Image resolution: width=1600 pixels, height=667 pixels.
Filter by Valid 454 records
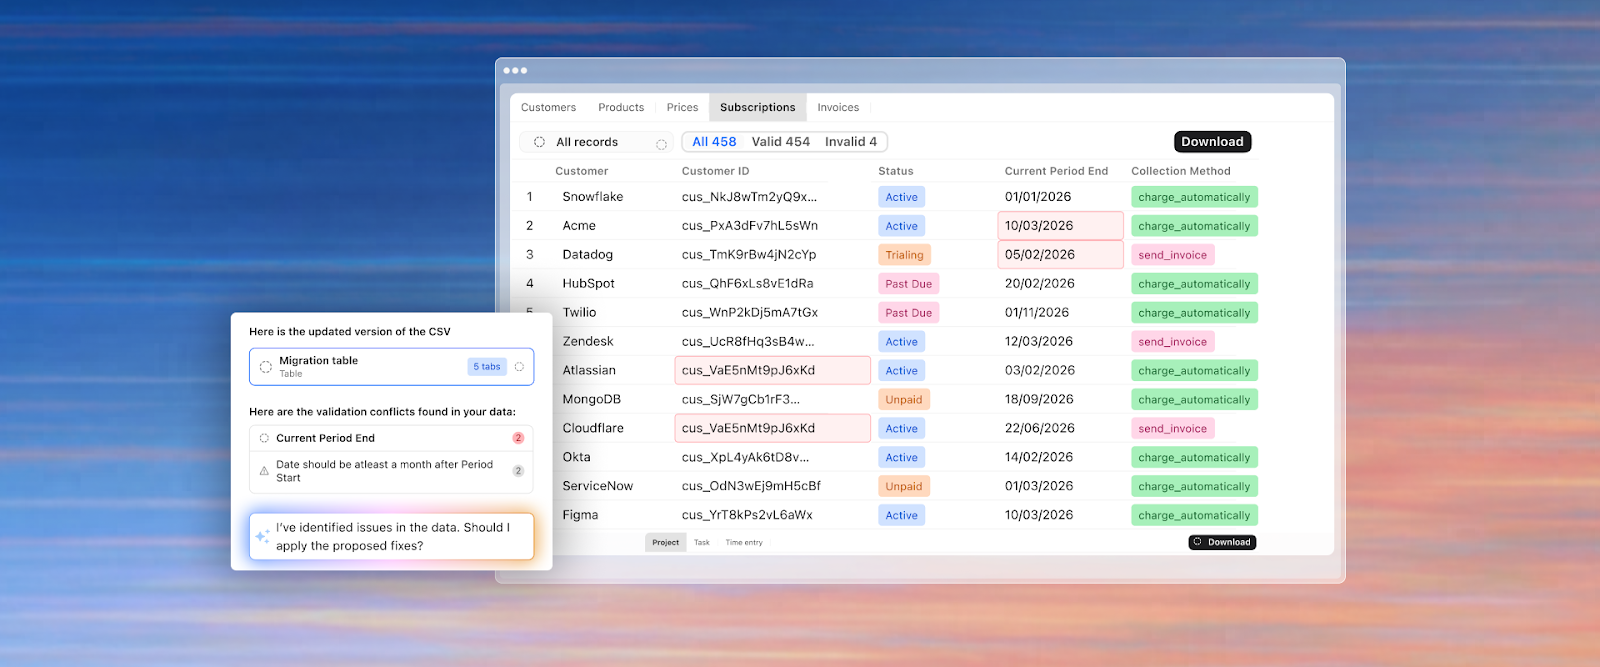781,142
